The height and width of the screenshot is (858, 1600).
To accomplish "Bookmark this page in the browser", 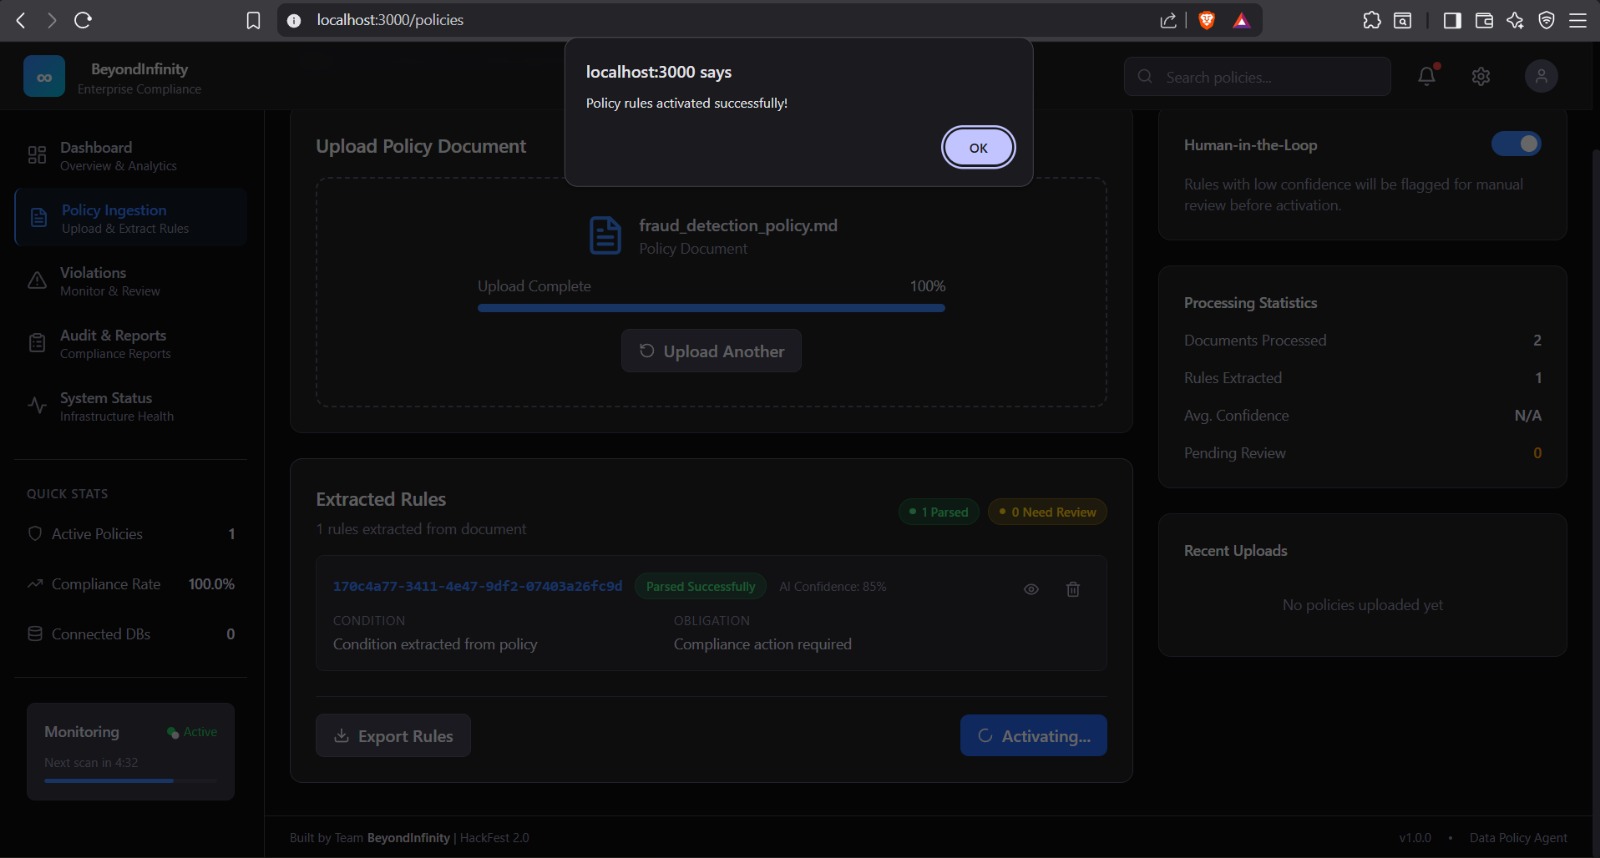I will [253, 20].
